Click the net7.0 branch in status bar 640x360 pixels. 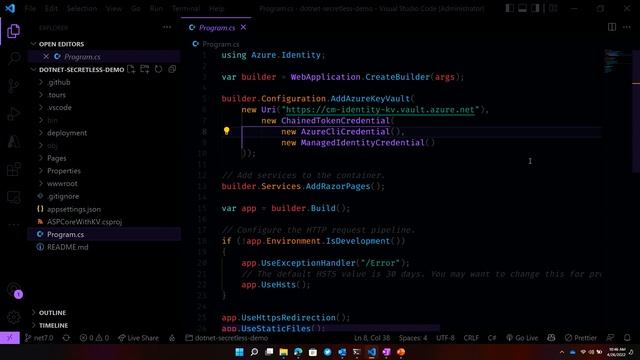pyautogui.click(x=40, y=338)
